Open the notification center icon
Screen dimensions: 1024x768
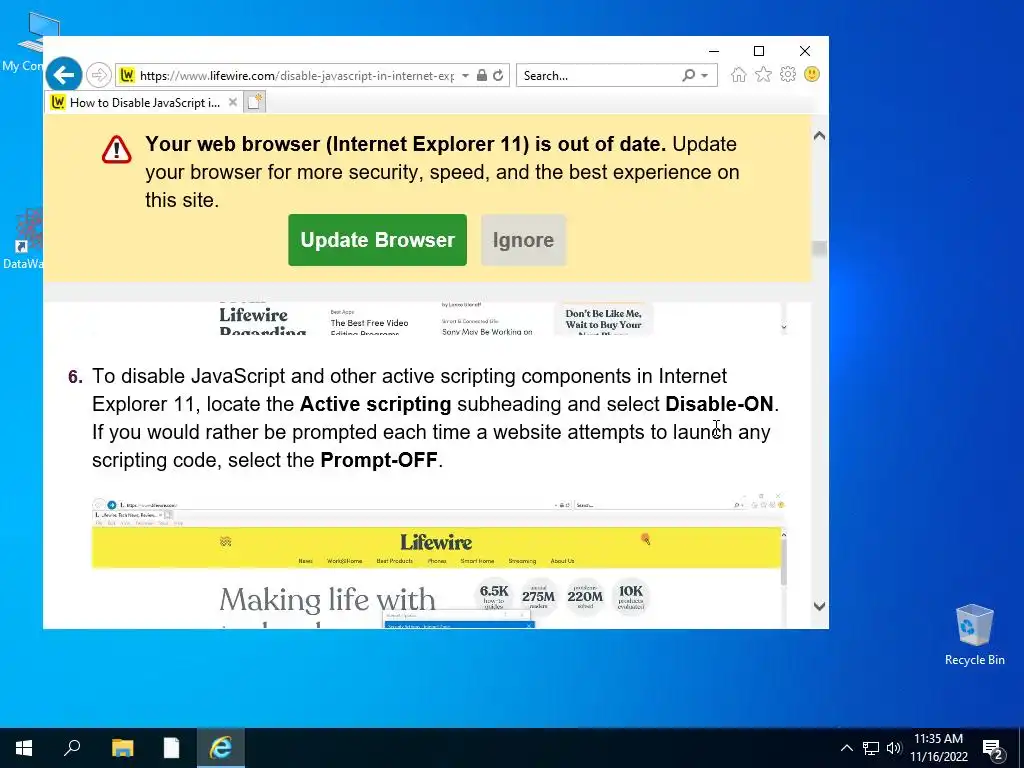pos(993,750)
